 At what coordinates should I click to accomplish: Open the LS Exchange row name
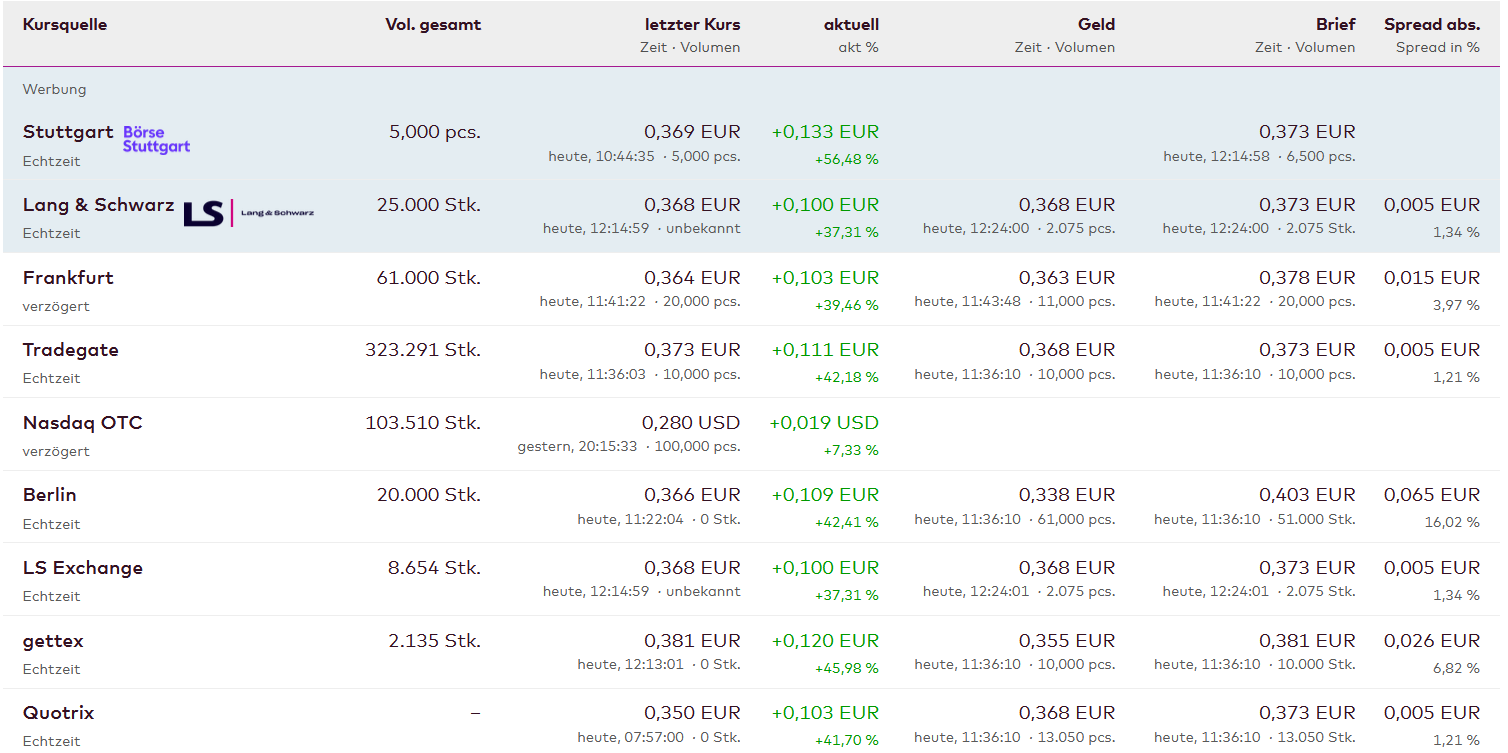[x=83, y=568]
